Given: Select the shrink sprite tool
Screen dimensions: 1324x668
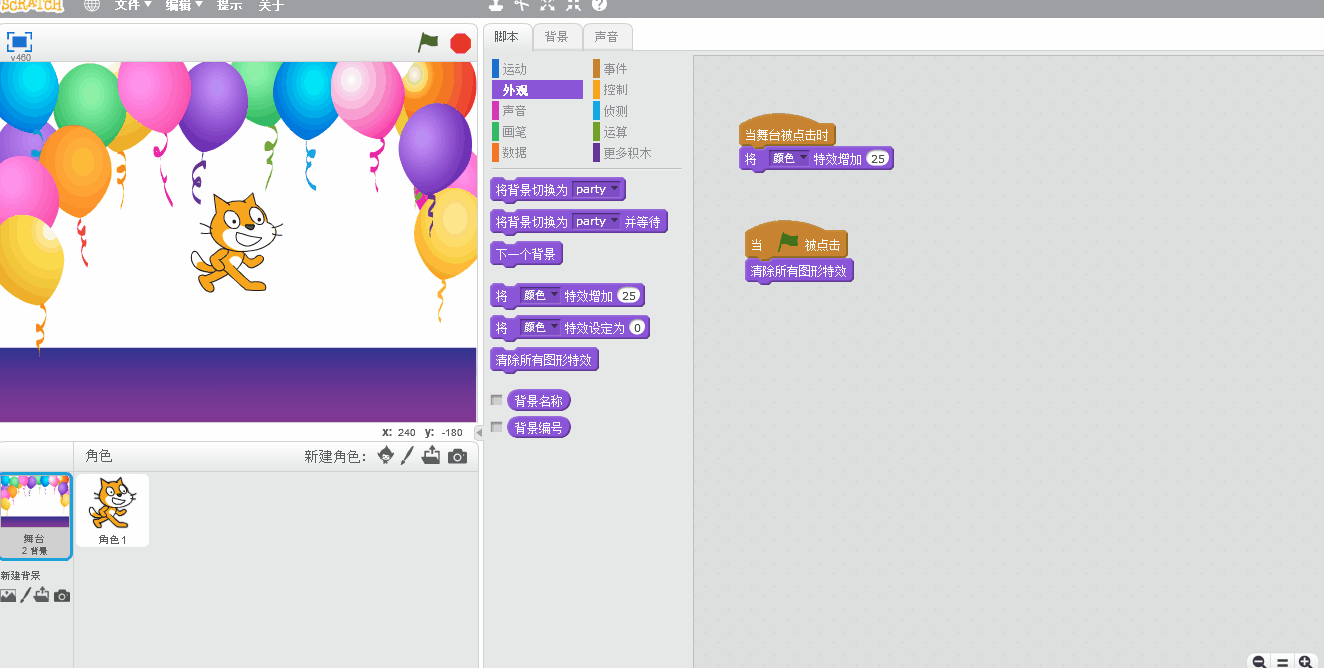Looking at the screenshot, I should (573, 4).
